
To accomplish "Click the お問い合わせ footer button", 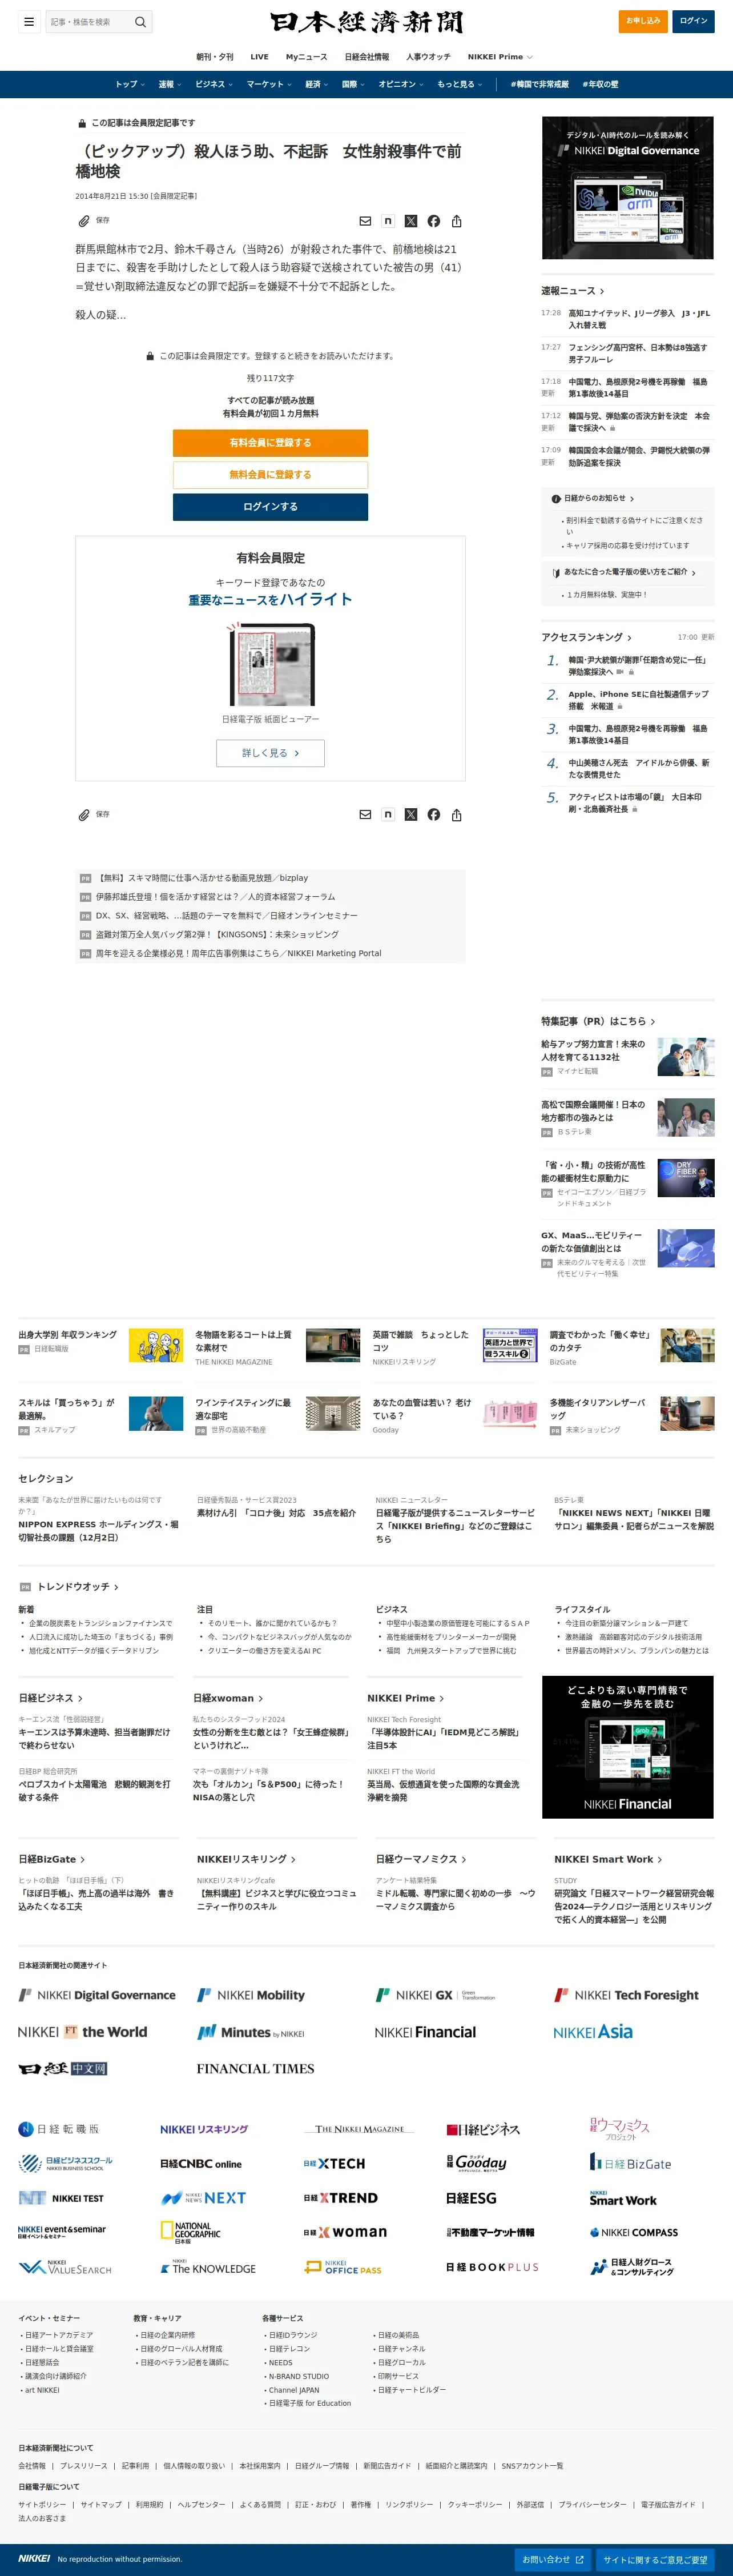I will [553, 2559].
